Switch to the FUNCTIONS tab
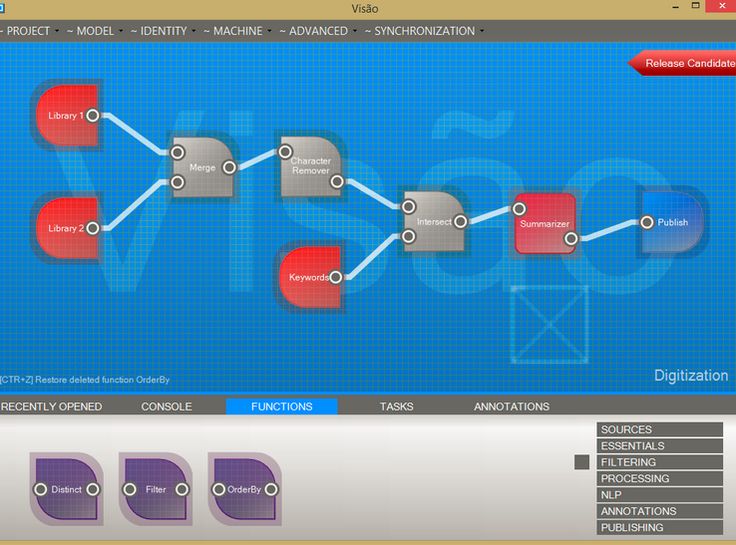The width and height of the screenshot is (736, 545). pyautogui.click(x=282, y=407)
